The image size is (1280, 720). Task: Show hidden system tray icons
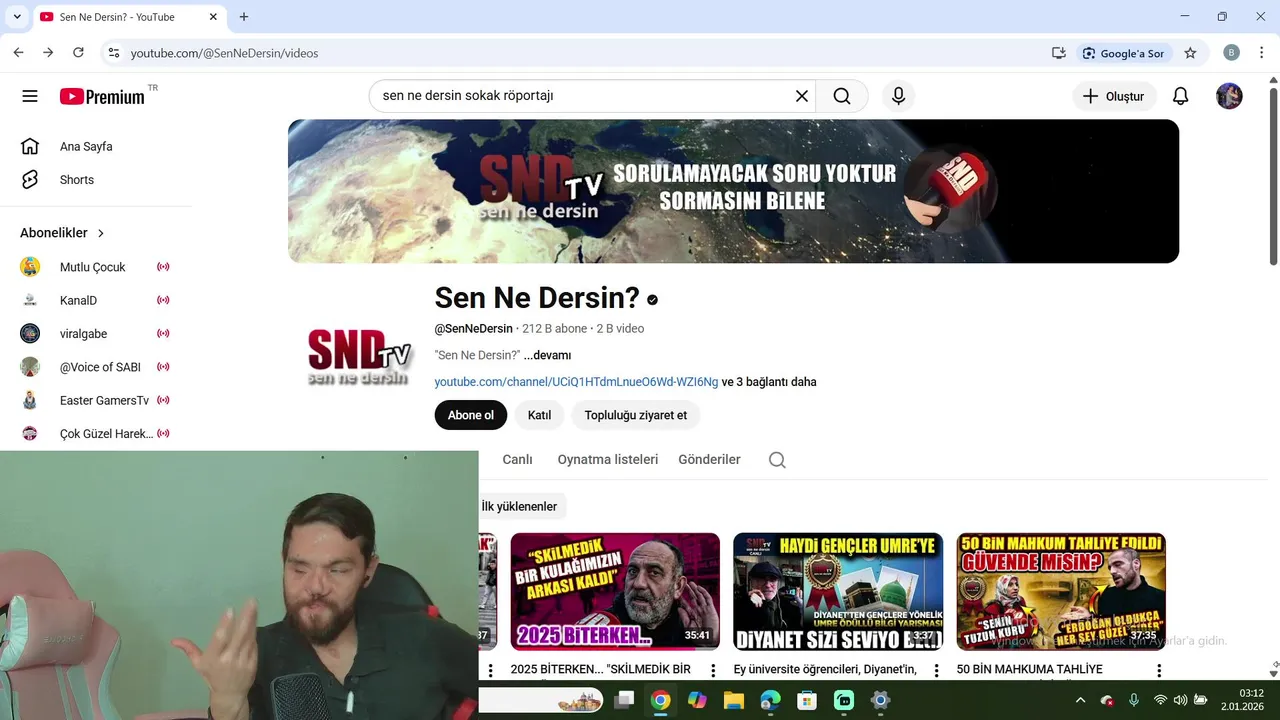(x=1080, y=700)
